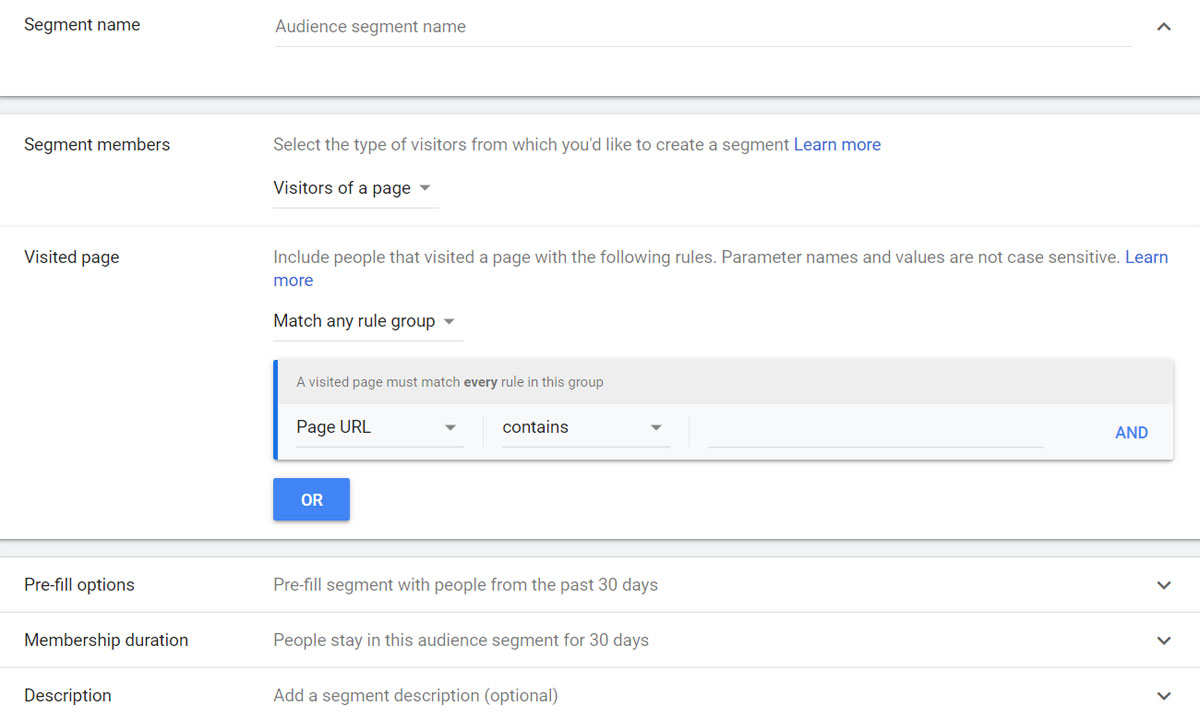Click the Audience segment name input field
Screen dimensions: 1200x718
click(703, 27)
